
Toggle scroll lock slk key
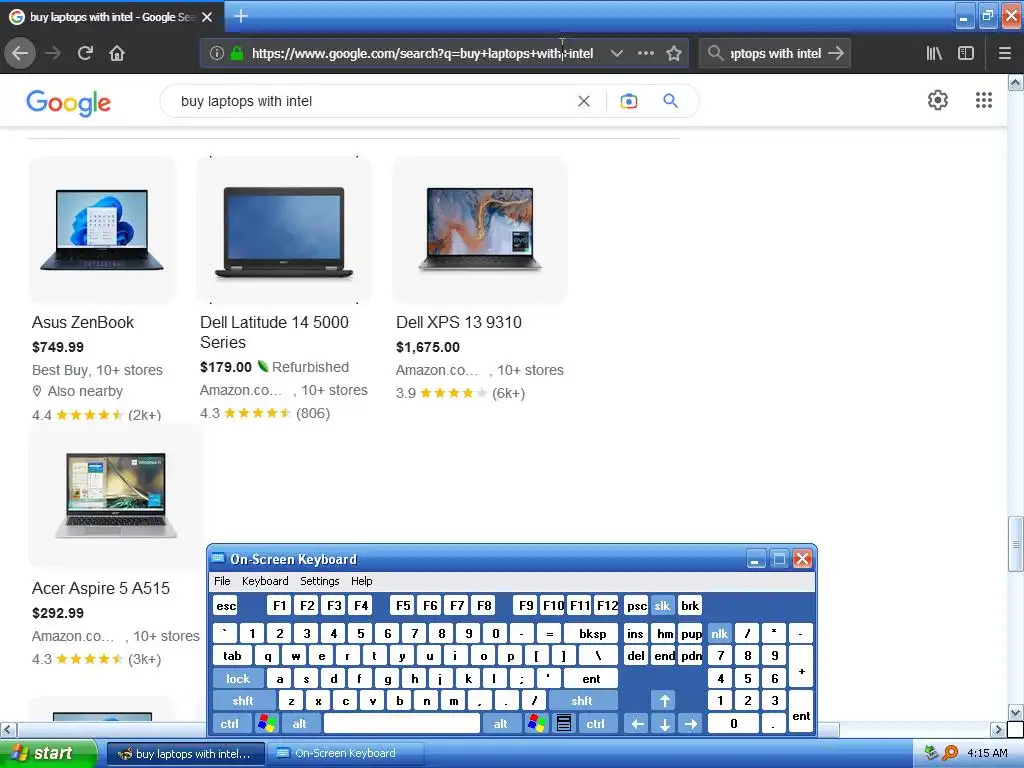(662, 605)
